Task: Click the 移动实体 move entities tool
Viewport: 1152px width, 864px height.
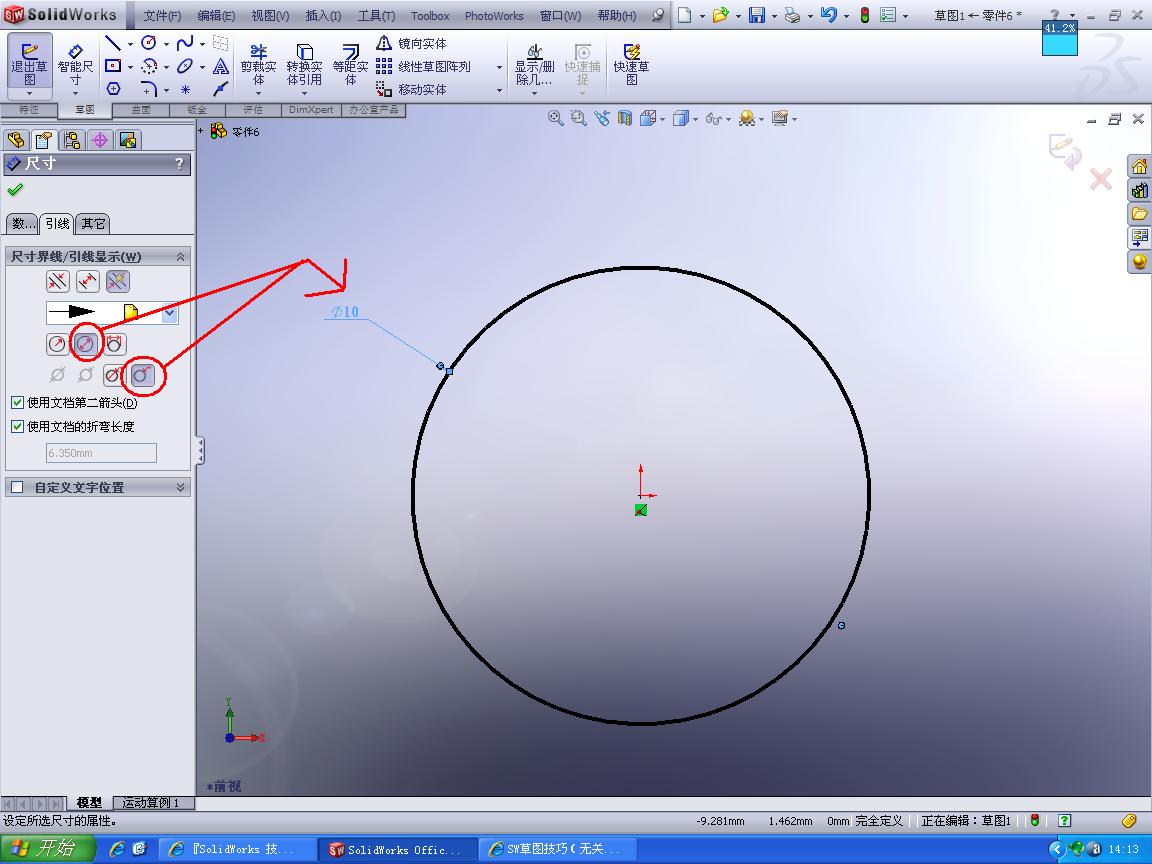Action: coord(411,89)
